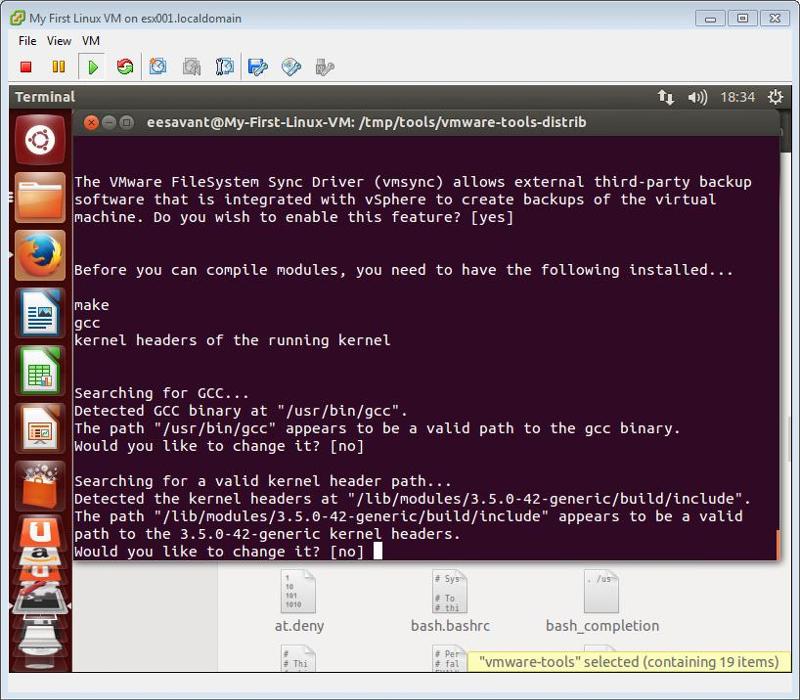Click the green Power On play button

tap(92, 67)
